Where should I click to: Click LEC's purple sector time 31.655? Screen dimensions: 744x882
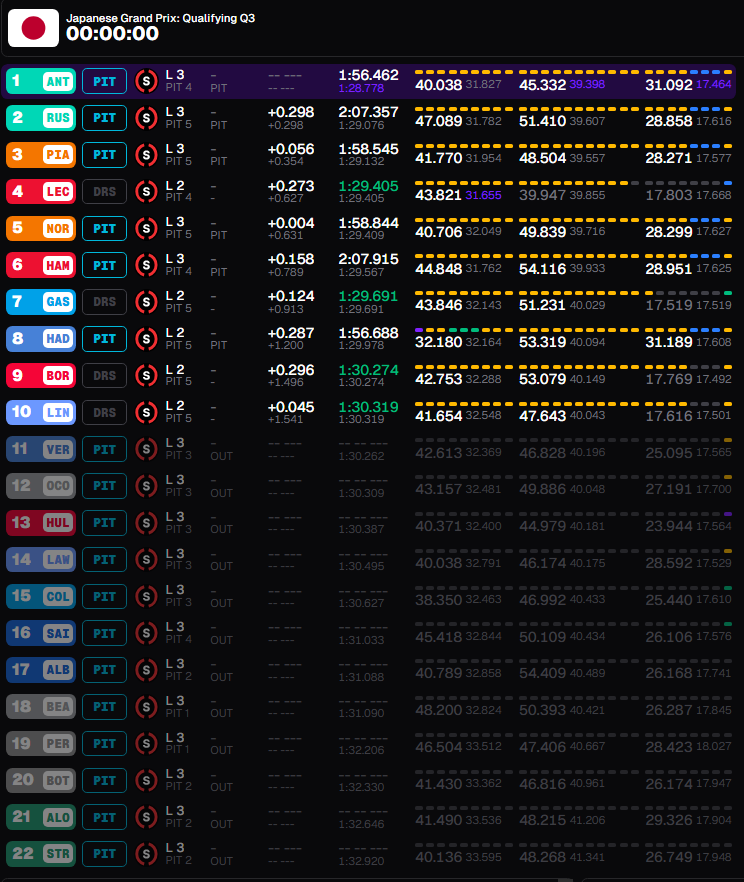pyautogui.click(x=483, y=195)
